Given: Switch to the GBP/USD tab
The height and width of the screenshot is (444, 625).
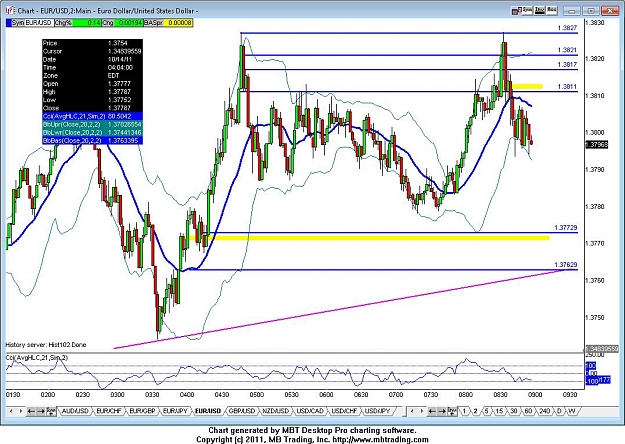Looking at the screenshot, I should pyautogui.click(x=242, y=411).
